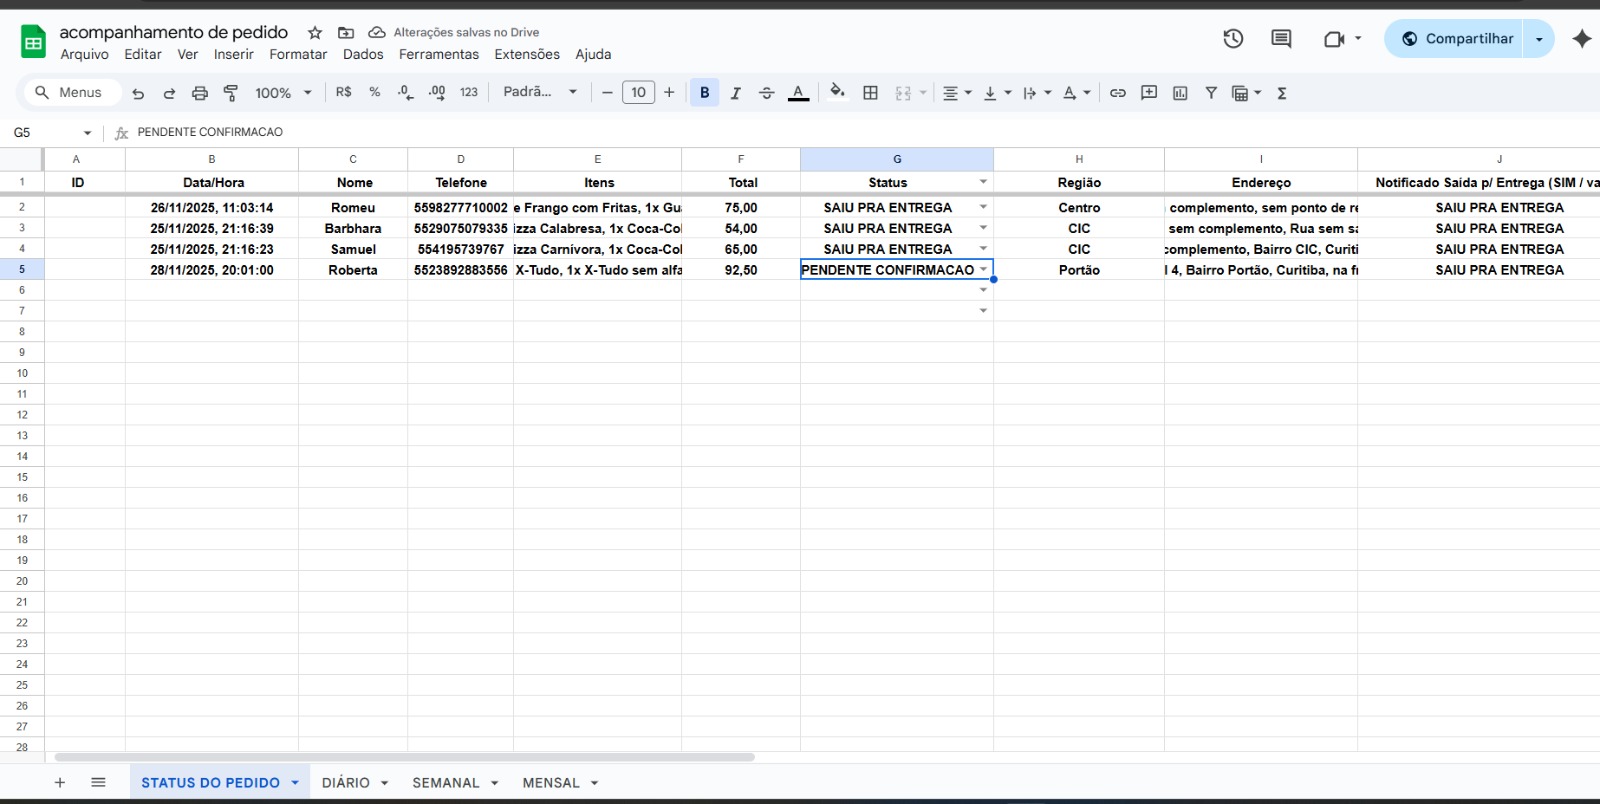1600x804 pixels.
Task: Open the comments history icon
Action: (x=1281, y=39)
